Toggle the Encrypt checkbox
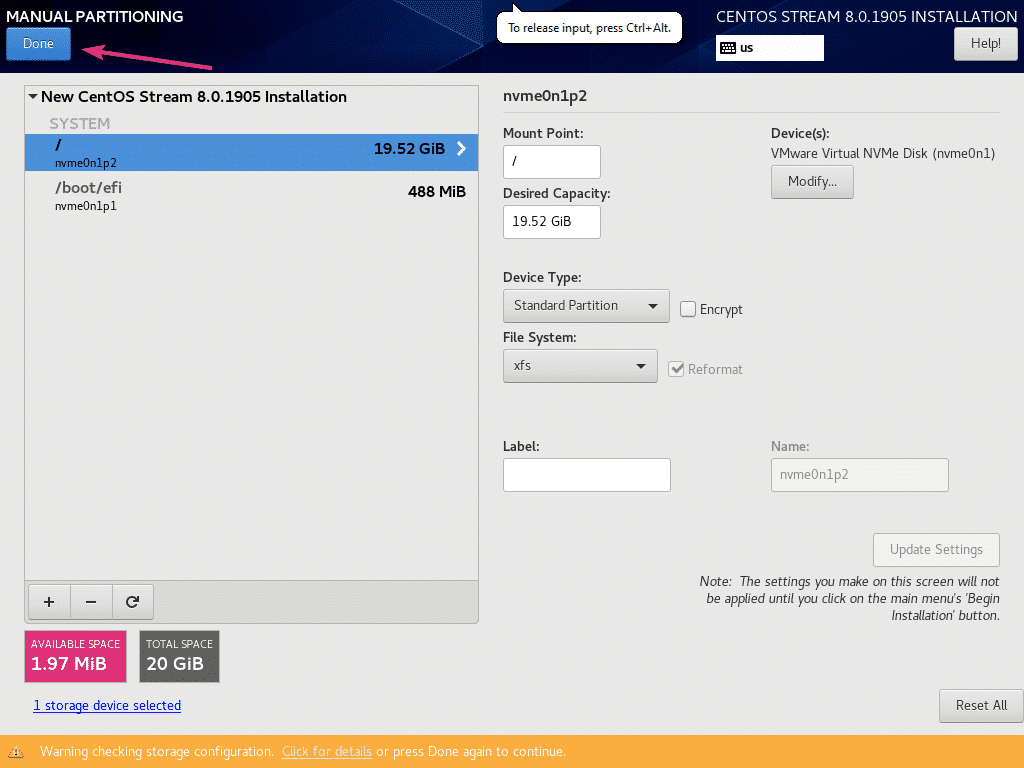Viewport: 1024px width, 768px height. pyautogui.click(x=688, y=309)
